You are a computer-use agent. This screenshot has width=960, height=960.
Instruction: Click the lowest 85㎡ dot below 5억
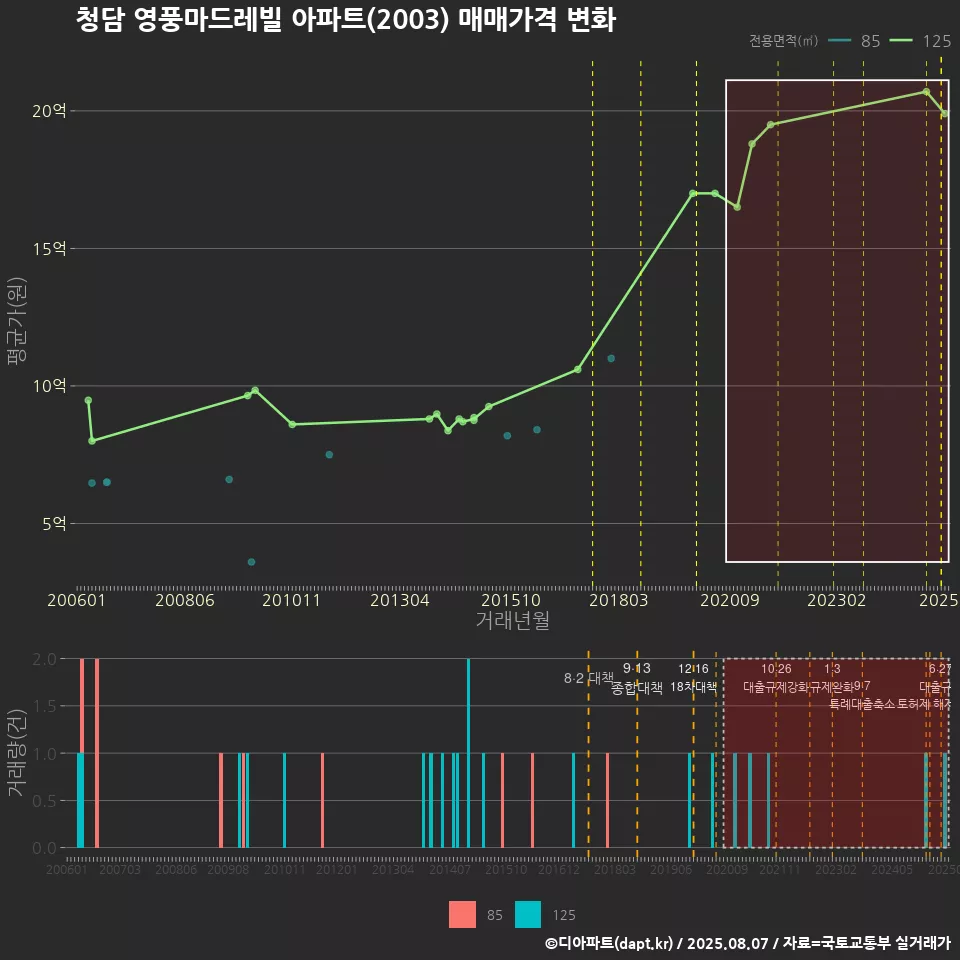coord(252,562)
